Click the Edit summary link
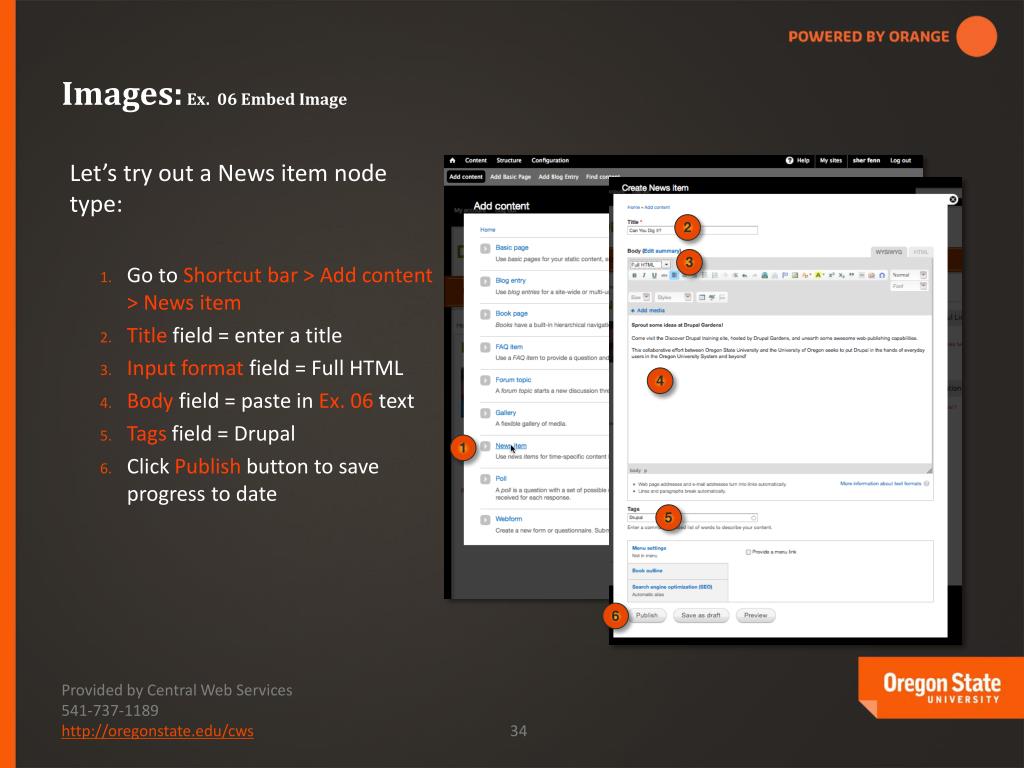Image resolution: width=1024 pixels, height=768 pixels. pyautogui.click(x=662, y=251)
